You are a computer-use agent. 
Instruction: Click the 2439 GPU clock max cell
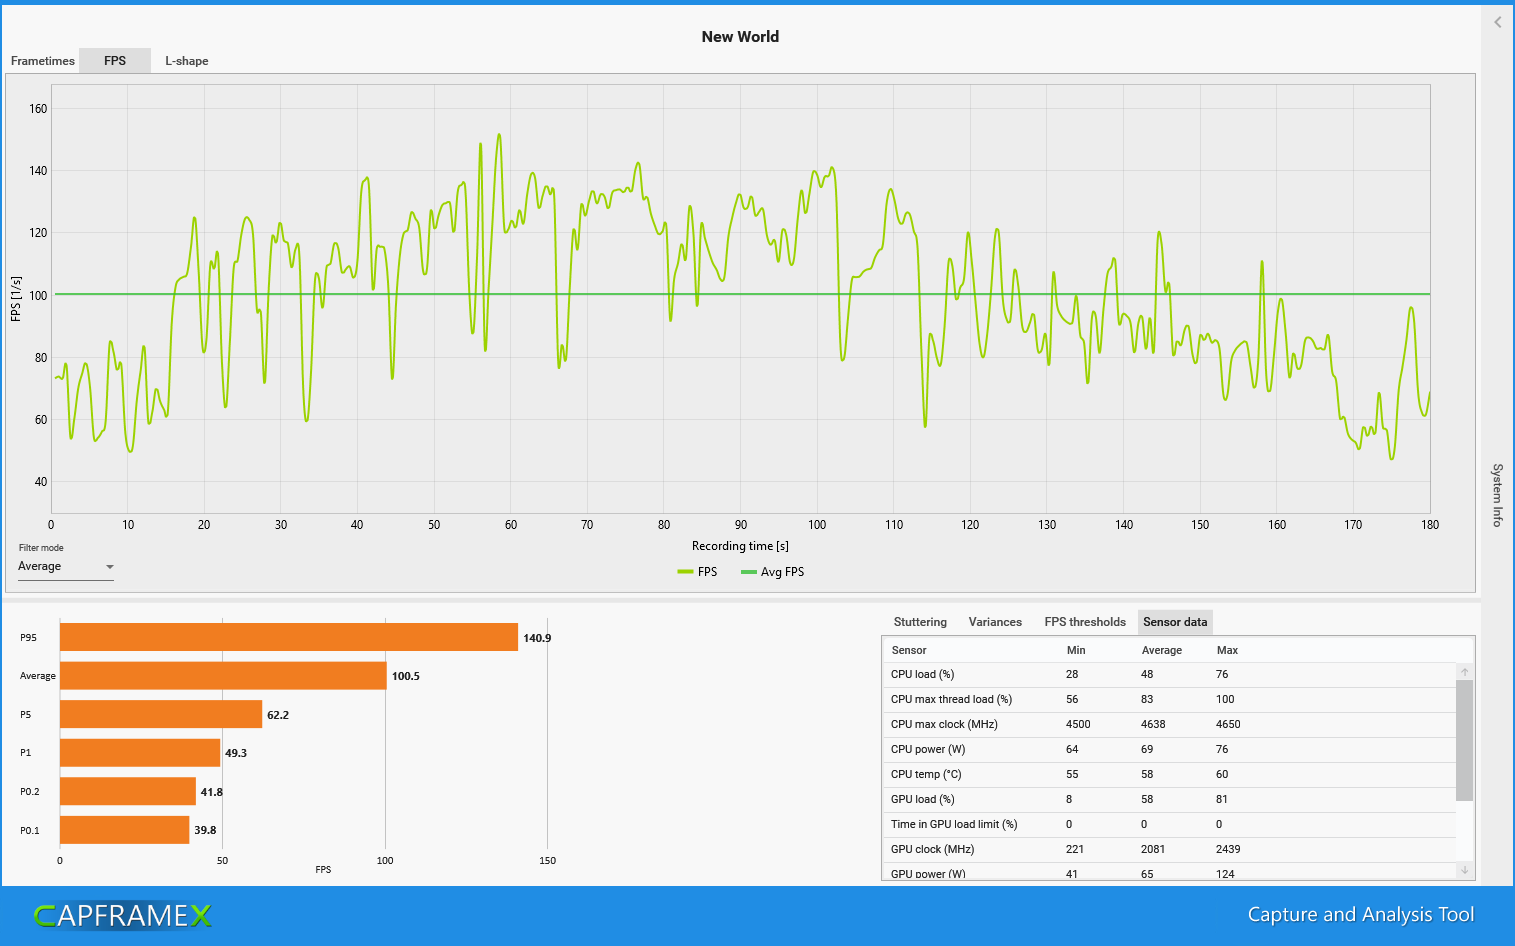pos(1228,849)
